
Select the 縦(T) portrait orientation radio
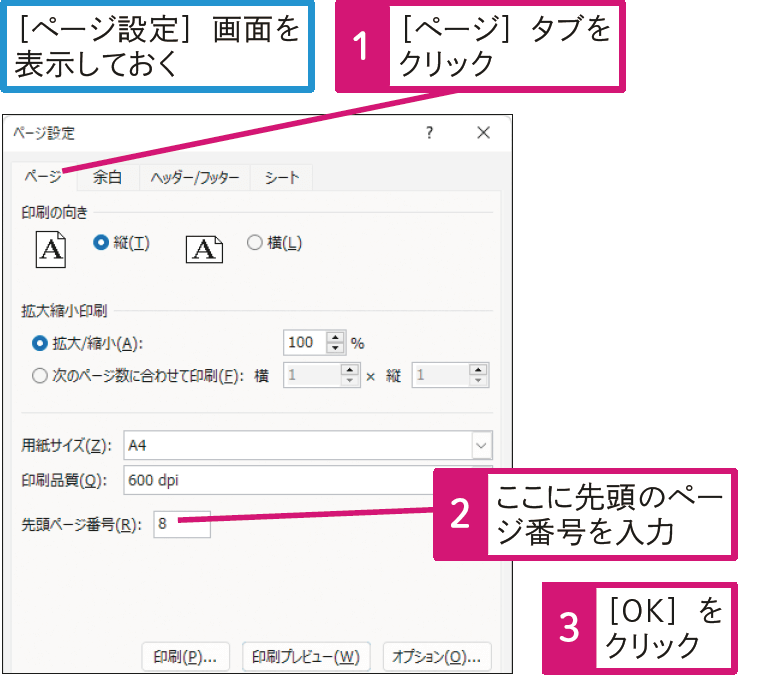click(101, 243)
